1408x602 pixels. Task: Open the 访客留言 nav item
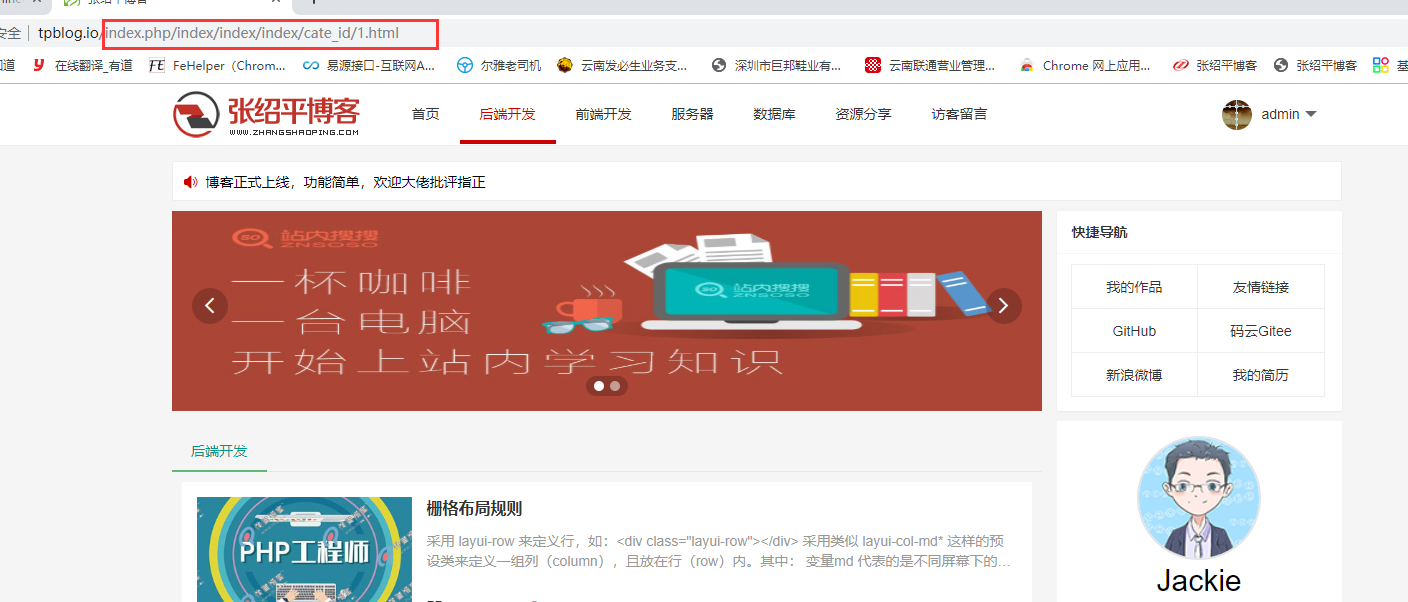960,114
